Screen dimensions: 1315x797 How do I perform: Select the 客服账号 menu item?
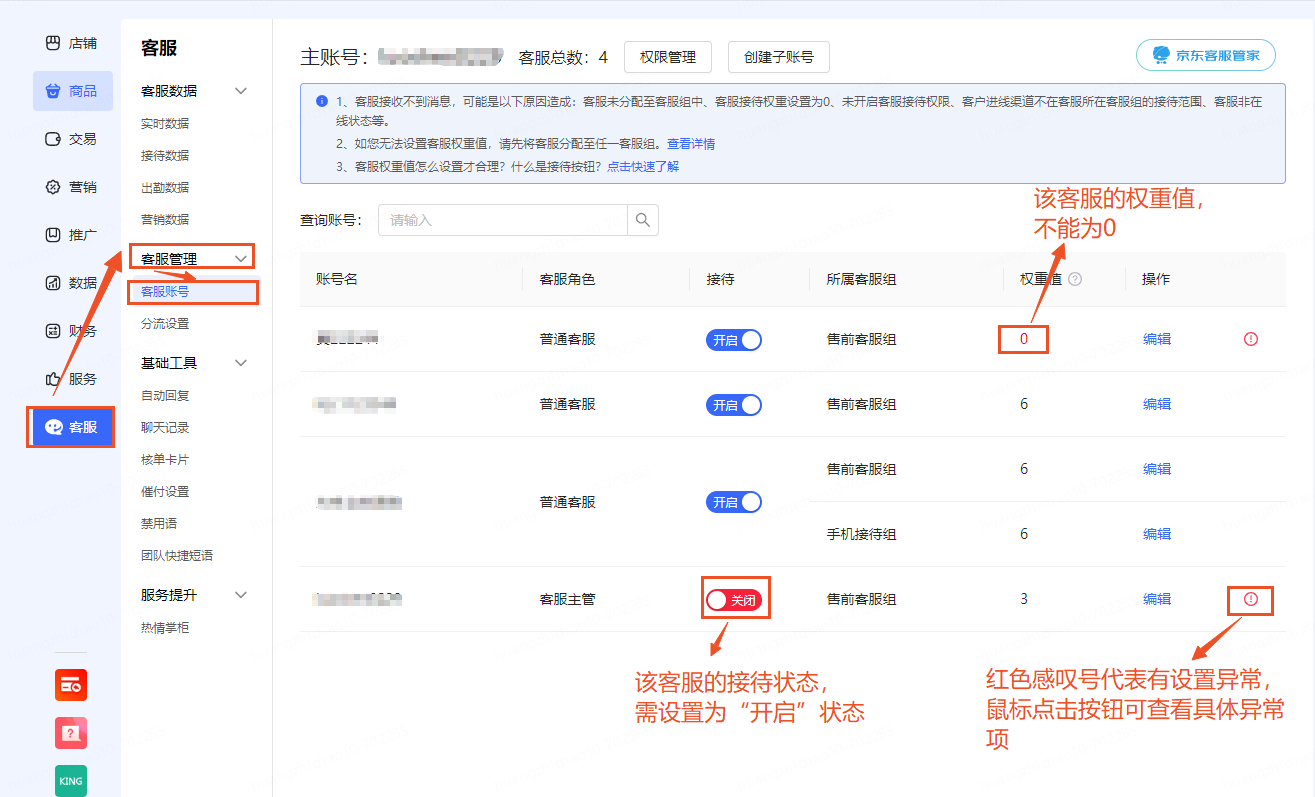(x=165, y=292)
